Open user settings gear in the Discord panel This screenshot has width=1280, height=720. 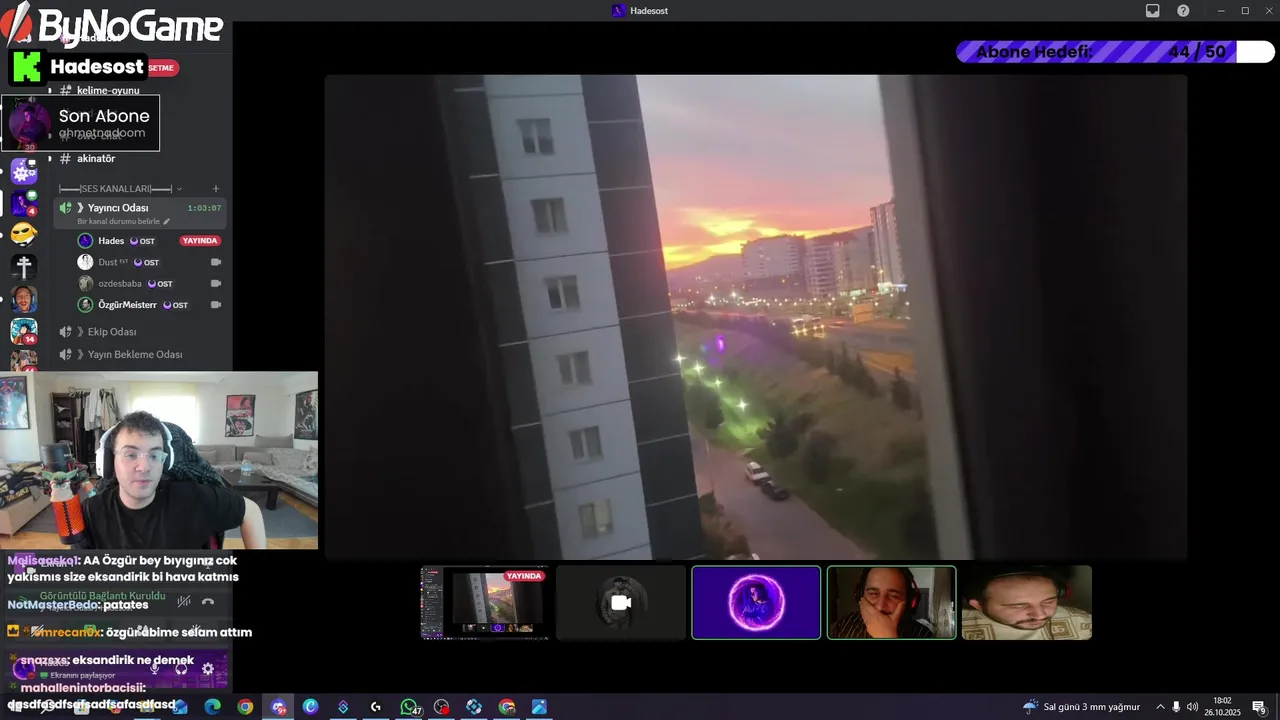point(208,668)
